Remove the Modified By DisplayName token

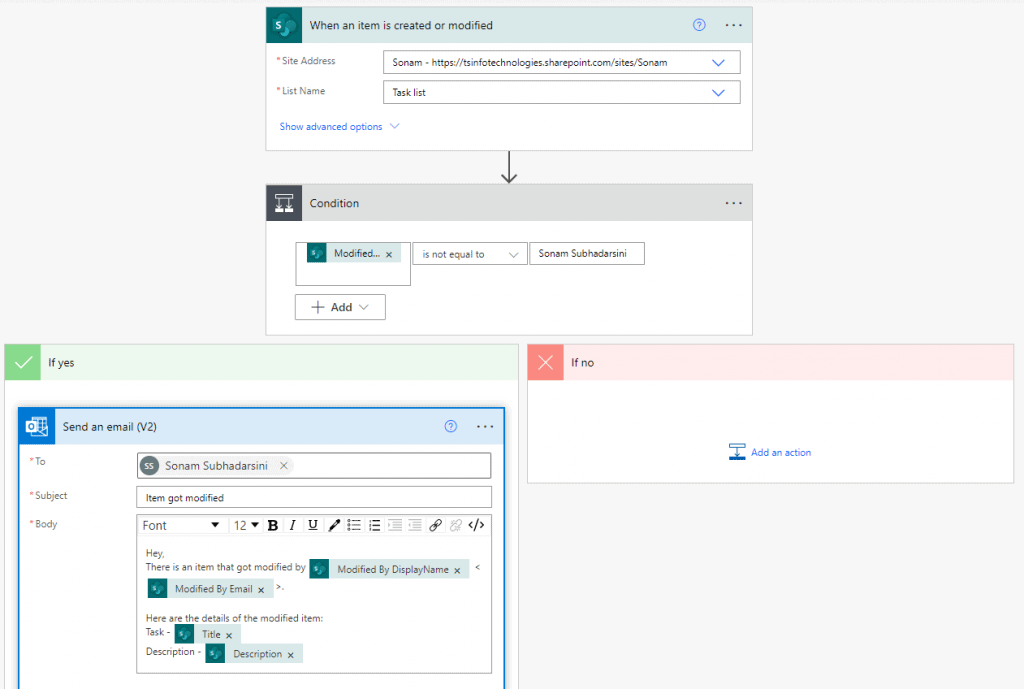[457, 571]
